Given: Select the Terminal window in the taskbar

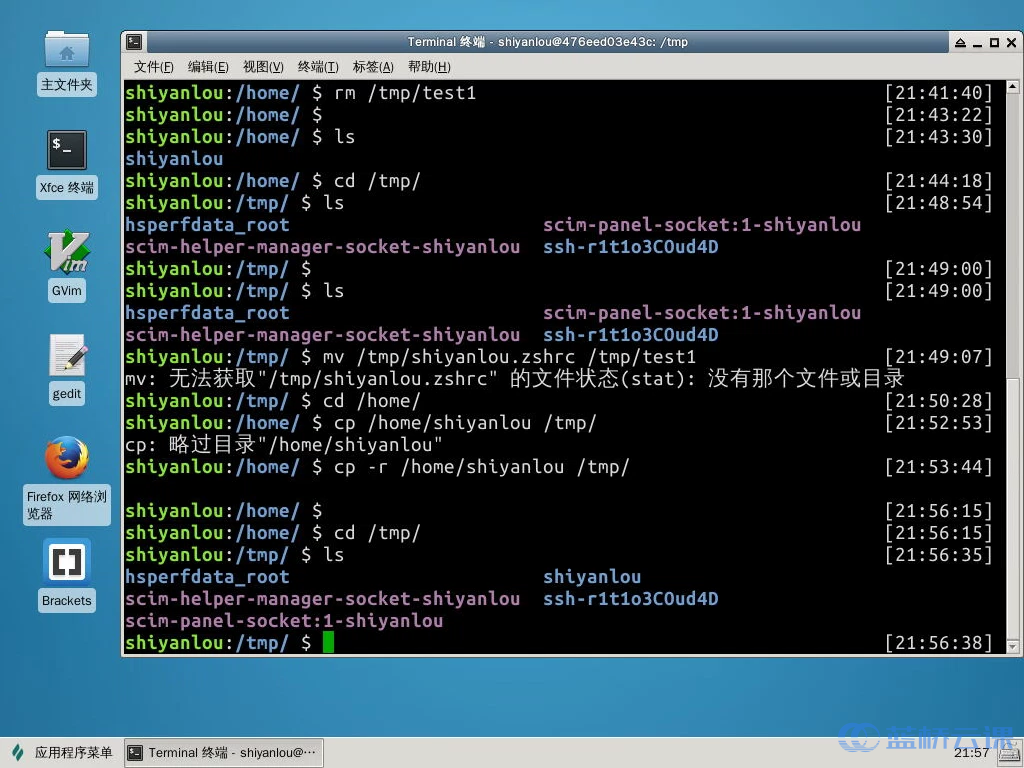Looking at the screenshot, I should click(222, 752).
